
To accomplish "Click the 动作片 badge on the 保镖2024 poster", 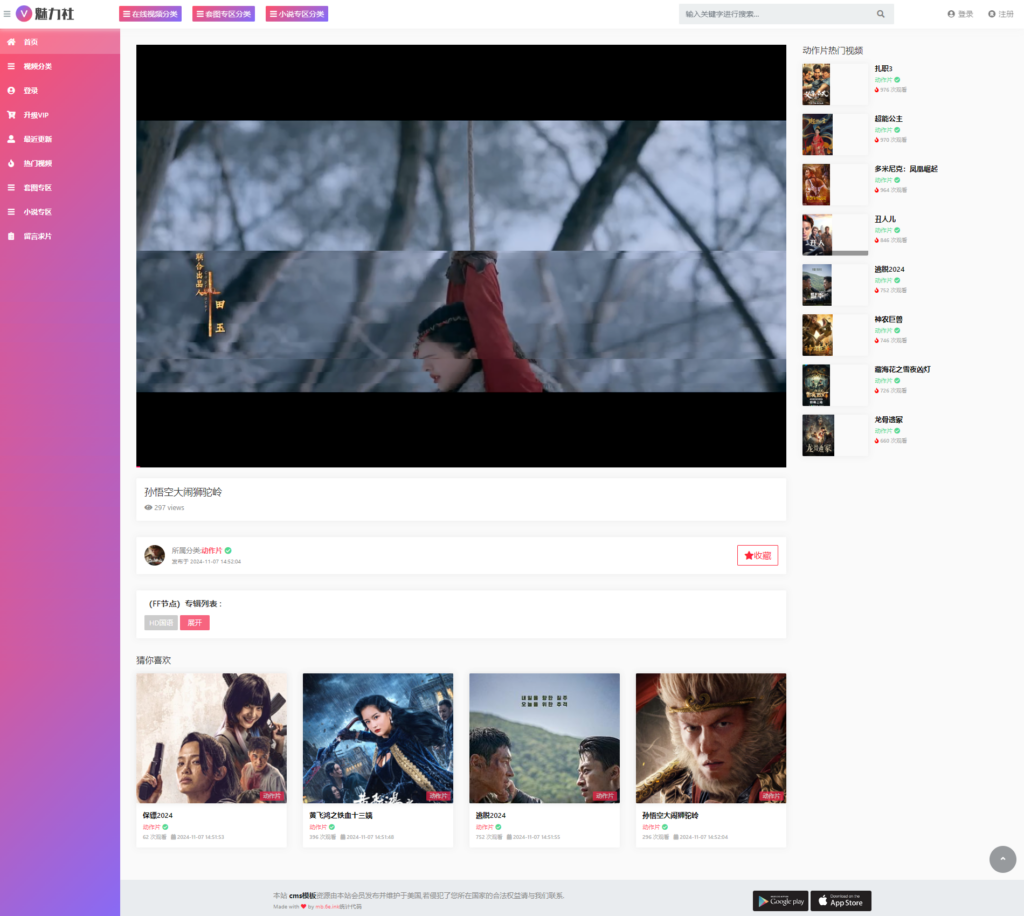I will pyautogui.click(x=272, y=796).
